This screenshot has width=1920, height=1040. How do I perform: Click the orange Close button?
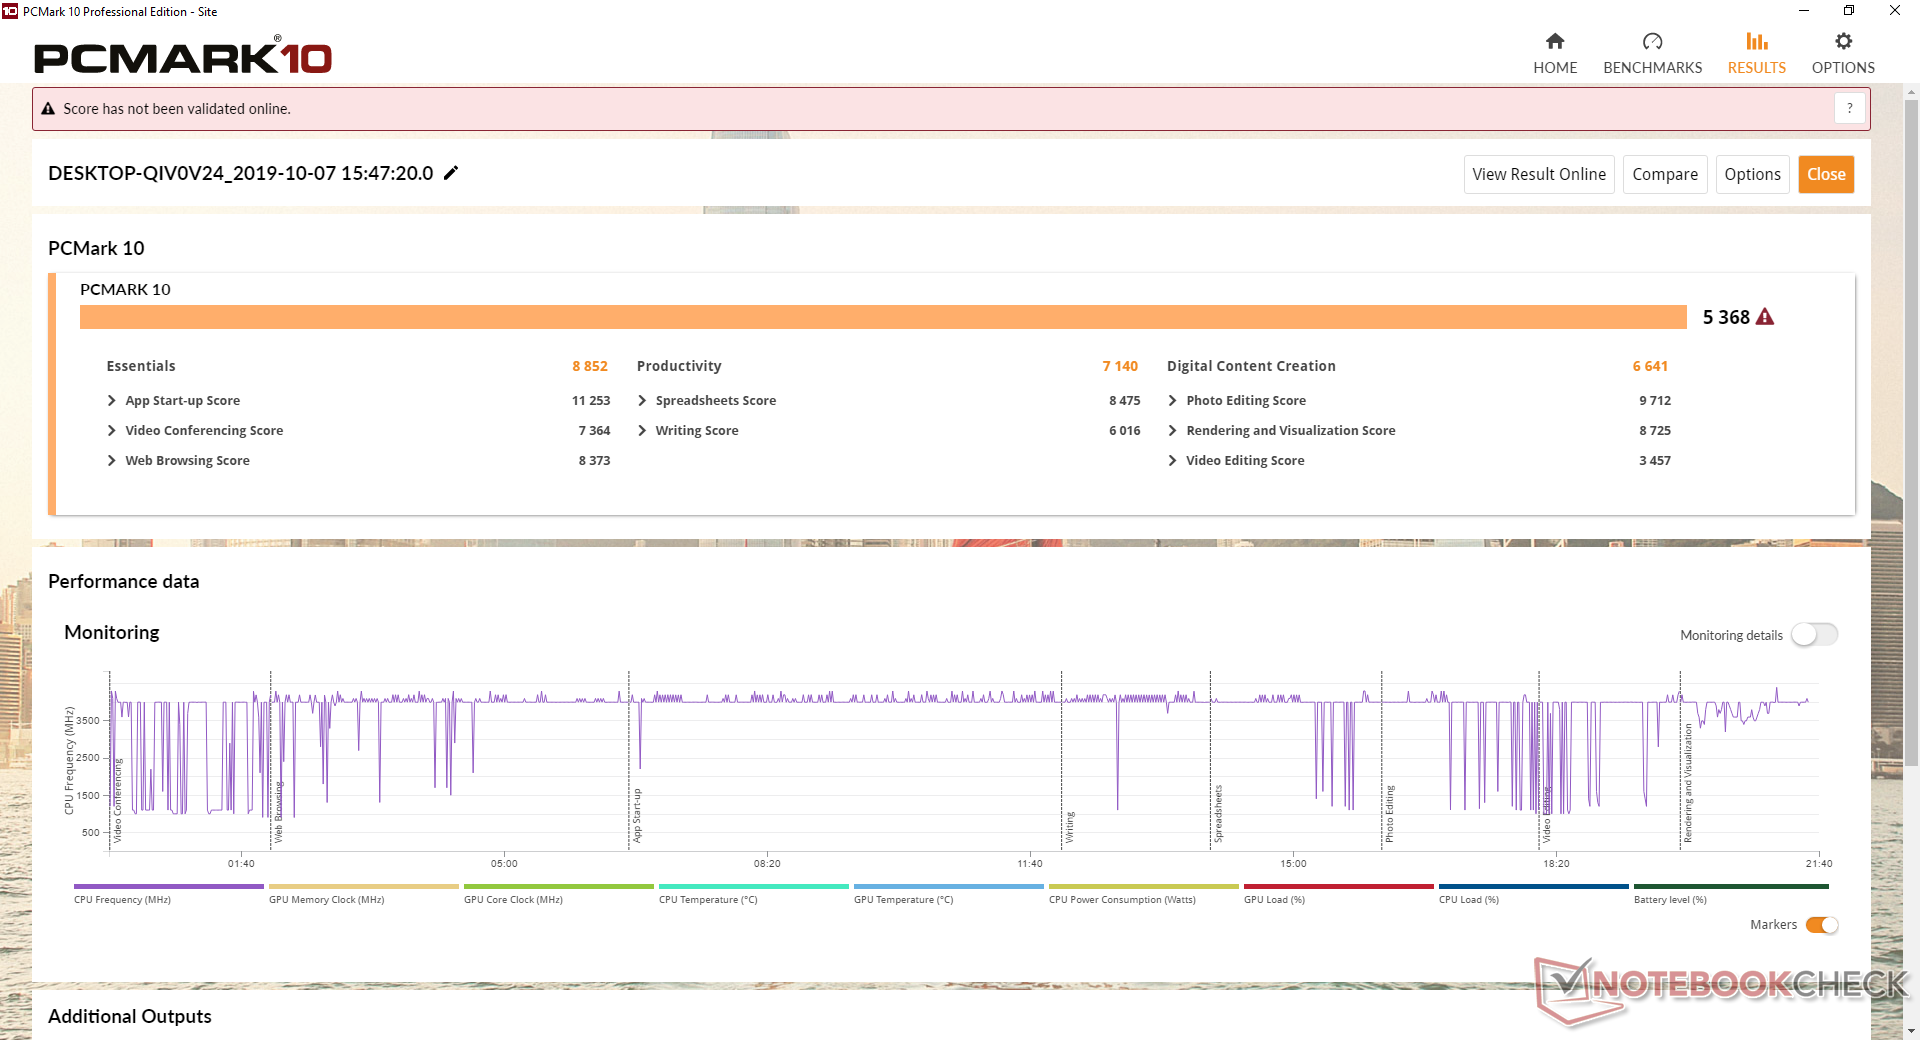(x=1826, y=174)
